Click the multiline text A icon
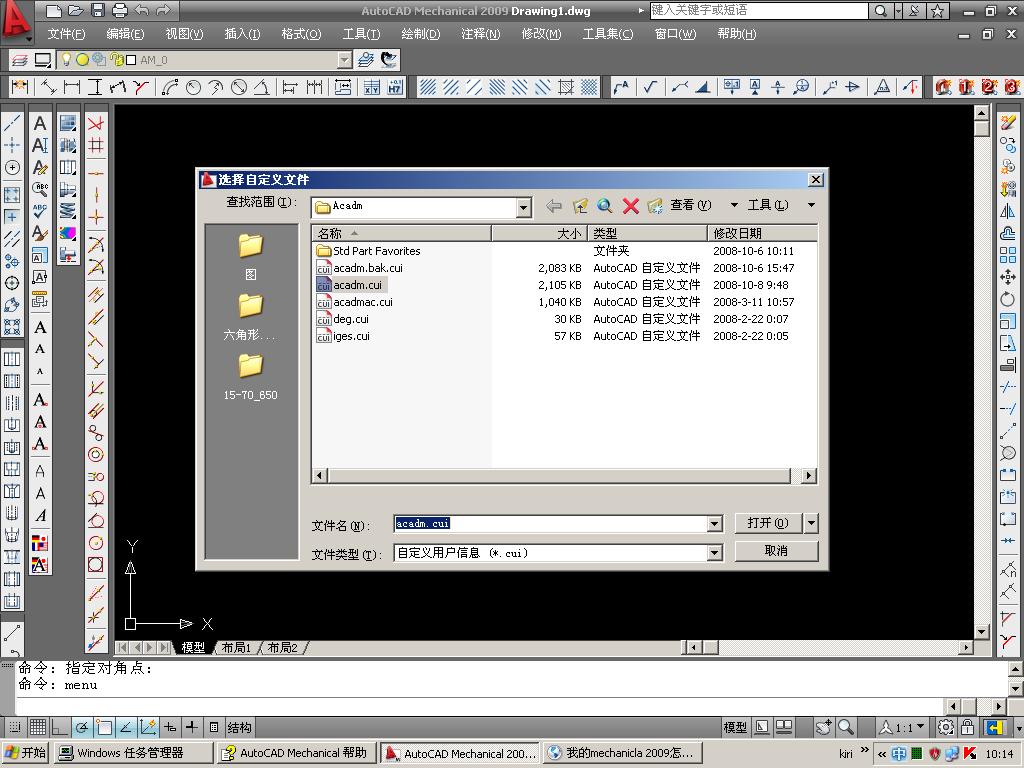 [x=40, y=123]
